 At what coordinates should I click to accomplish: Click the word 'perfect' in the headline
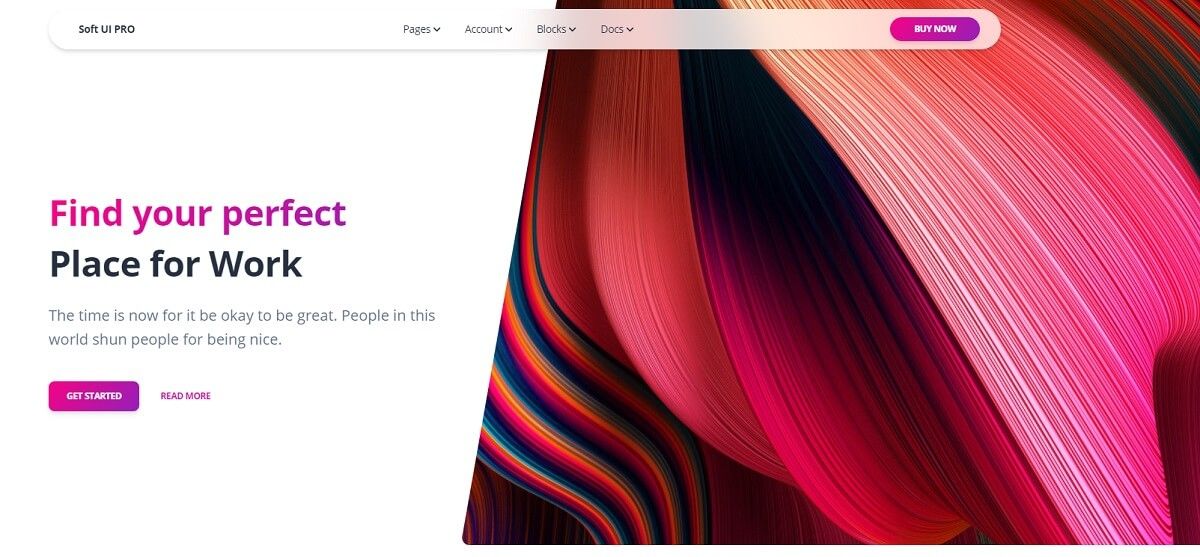pyautogui.click(x=284, y=214)
